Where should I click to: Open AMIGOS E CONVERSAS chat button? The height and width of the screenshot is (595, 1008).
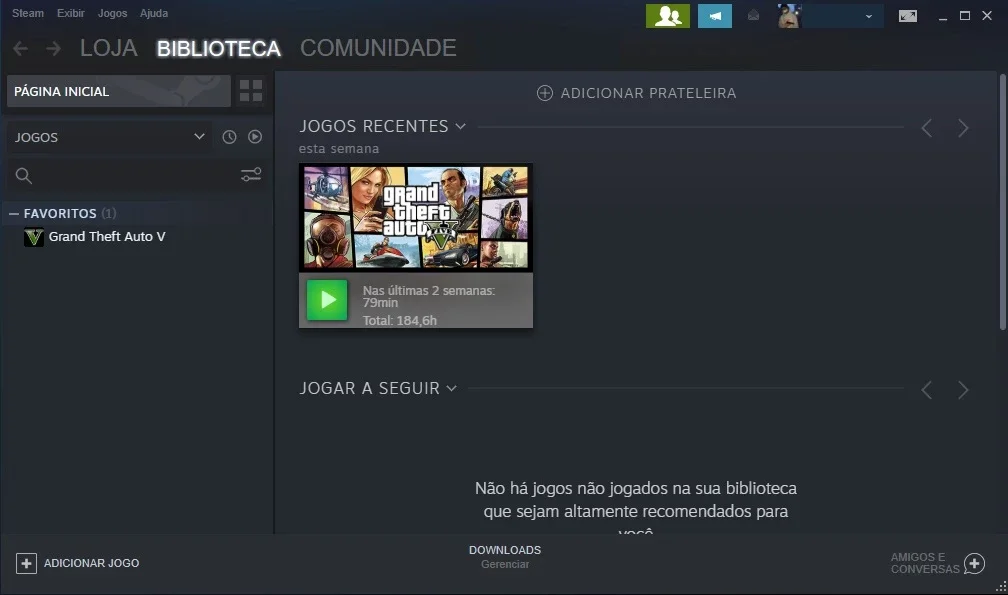click(x=937, y=564)
